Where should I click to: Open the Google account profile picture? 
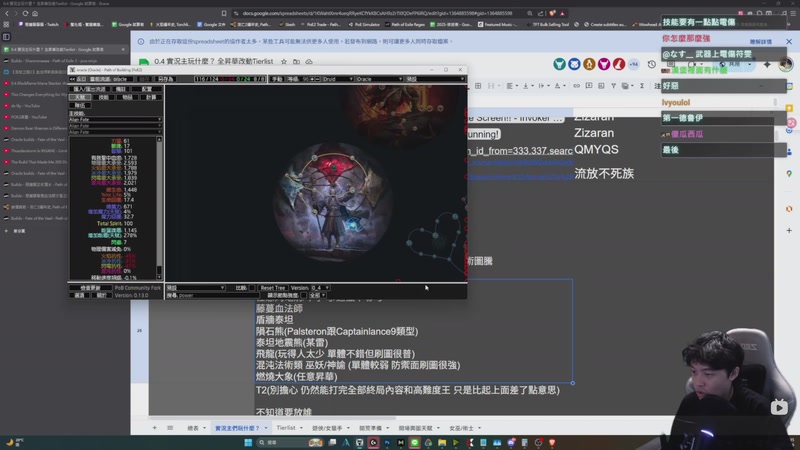click(x=786, y=64)
